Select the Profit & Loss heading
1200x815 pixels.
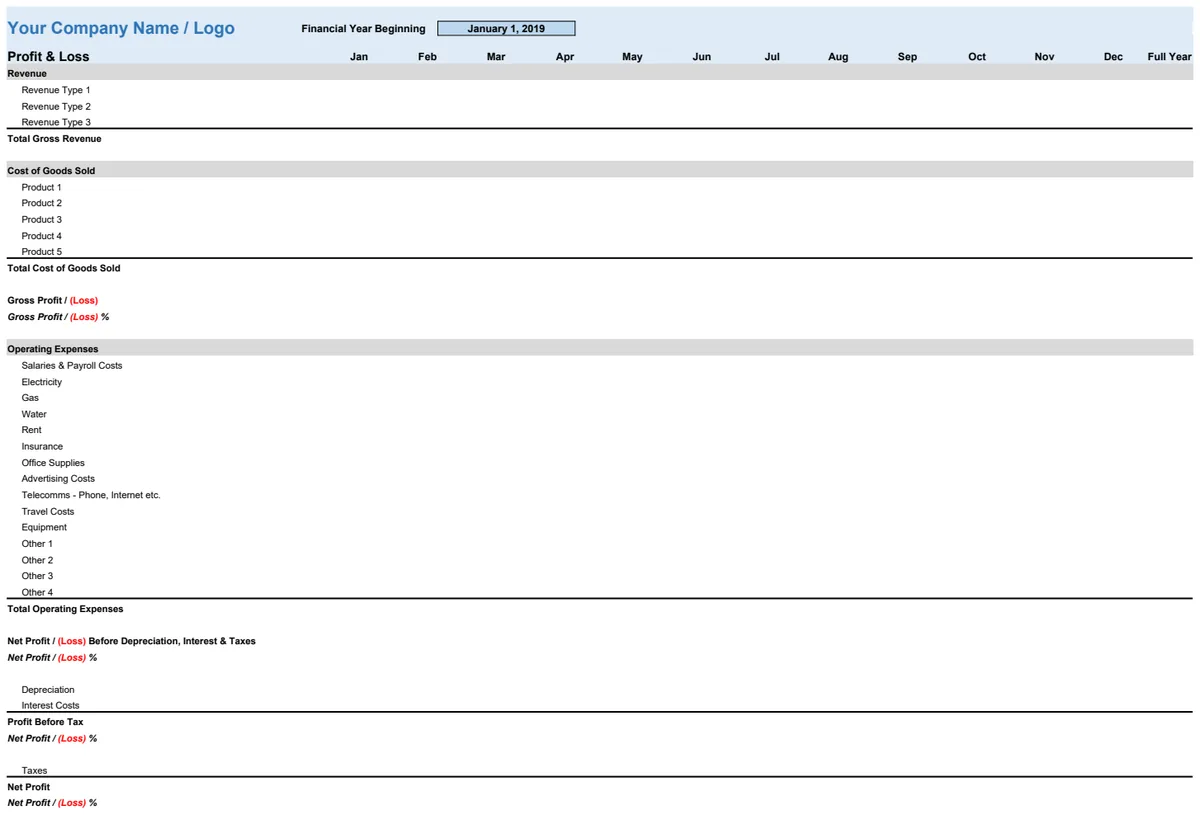pyautogui.click(x=48, y=57)
